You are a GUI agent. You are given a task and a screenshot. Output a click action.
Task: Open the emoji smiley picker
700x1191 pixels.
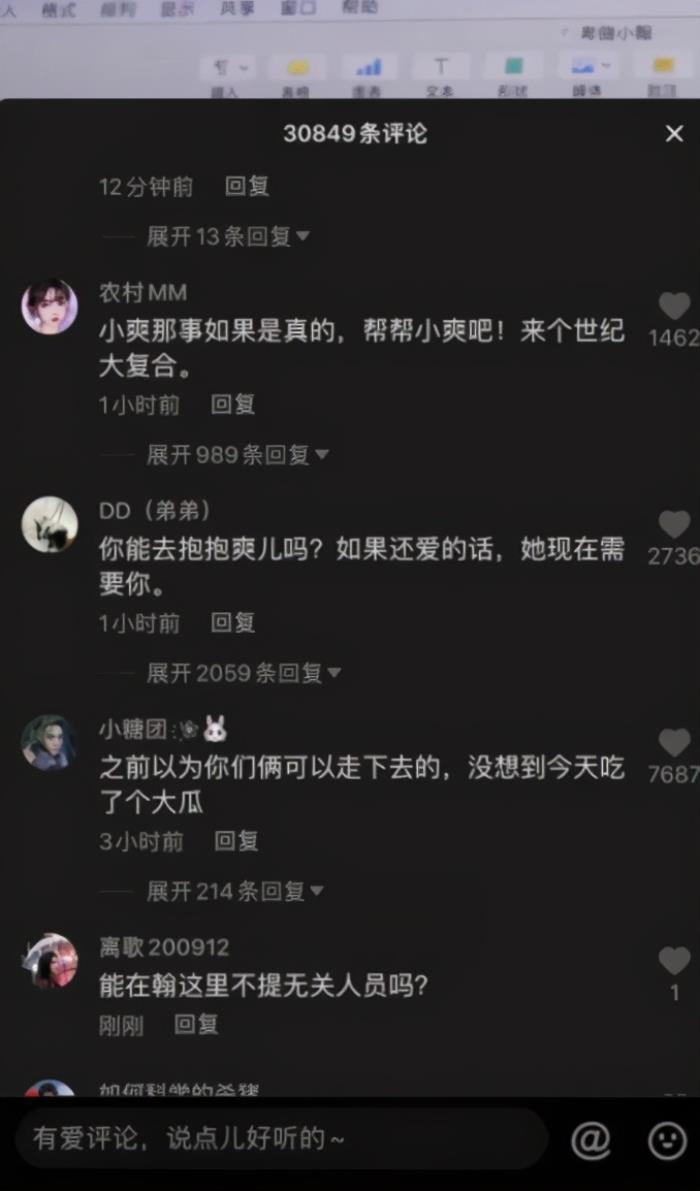click(x=667, y=1139)
